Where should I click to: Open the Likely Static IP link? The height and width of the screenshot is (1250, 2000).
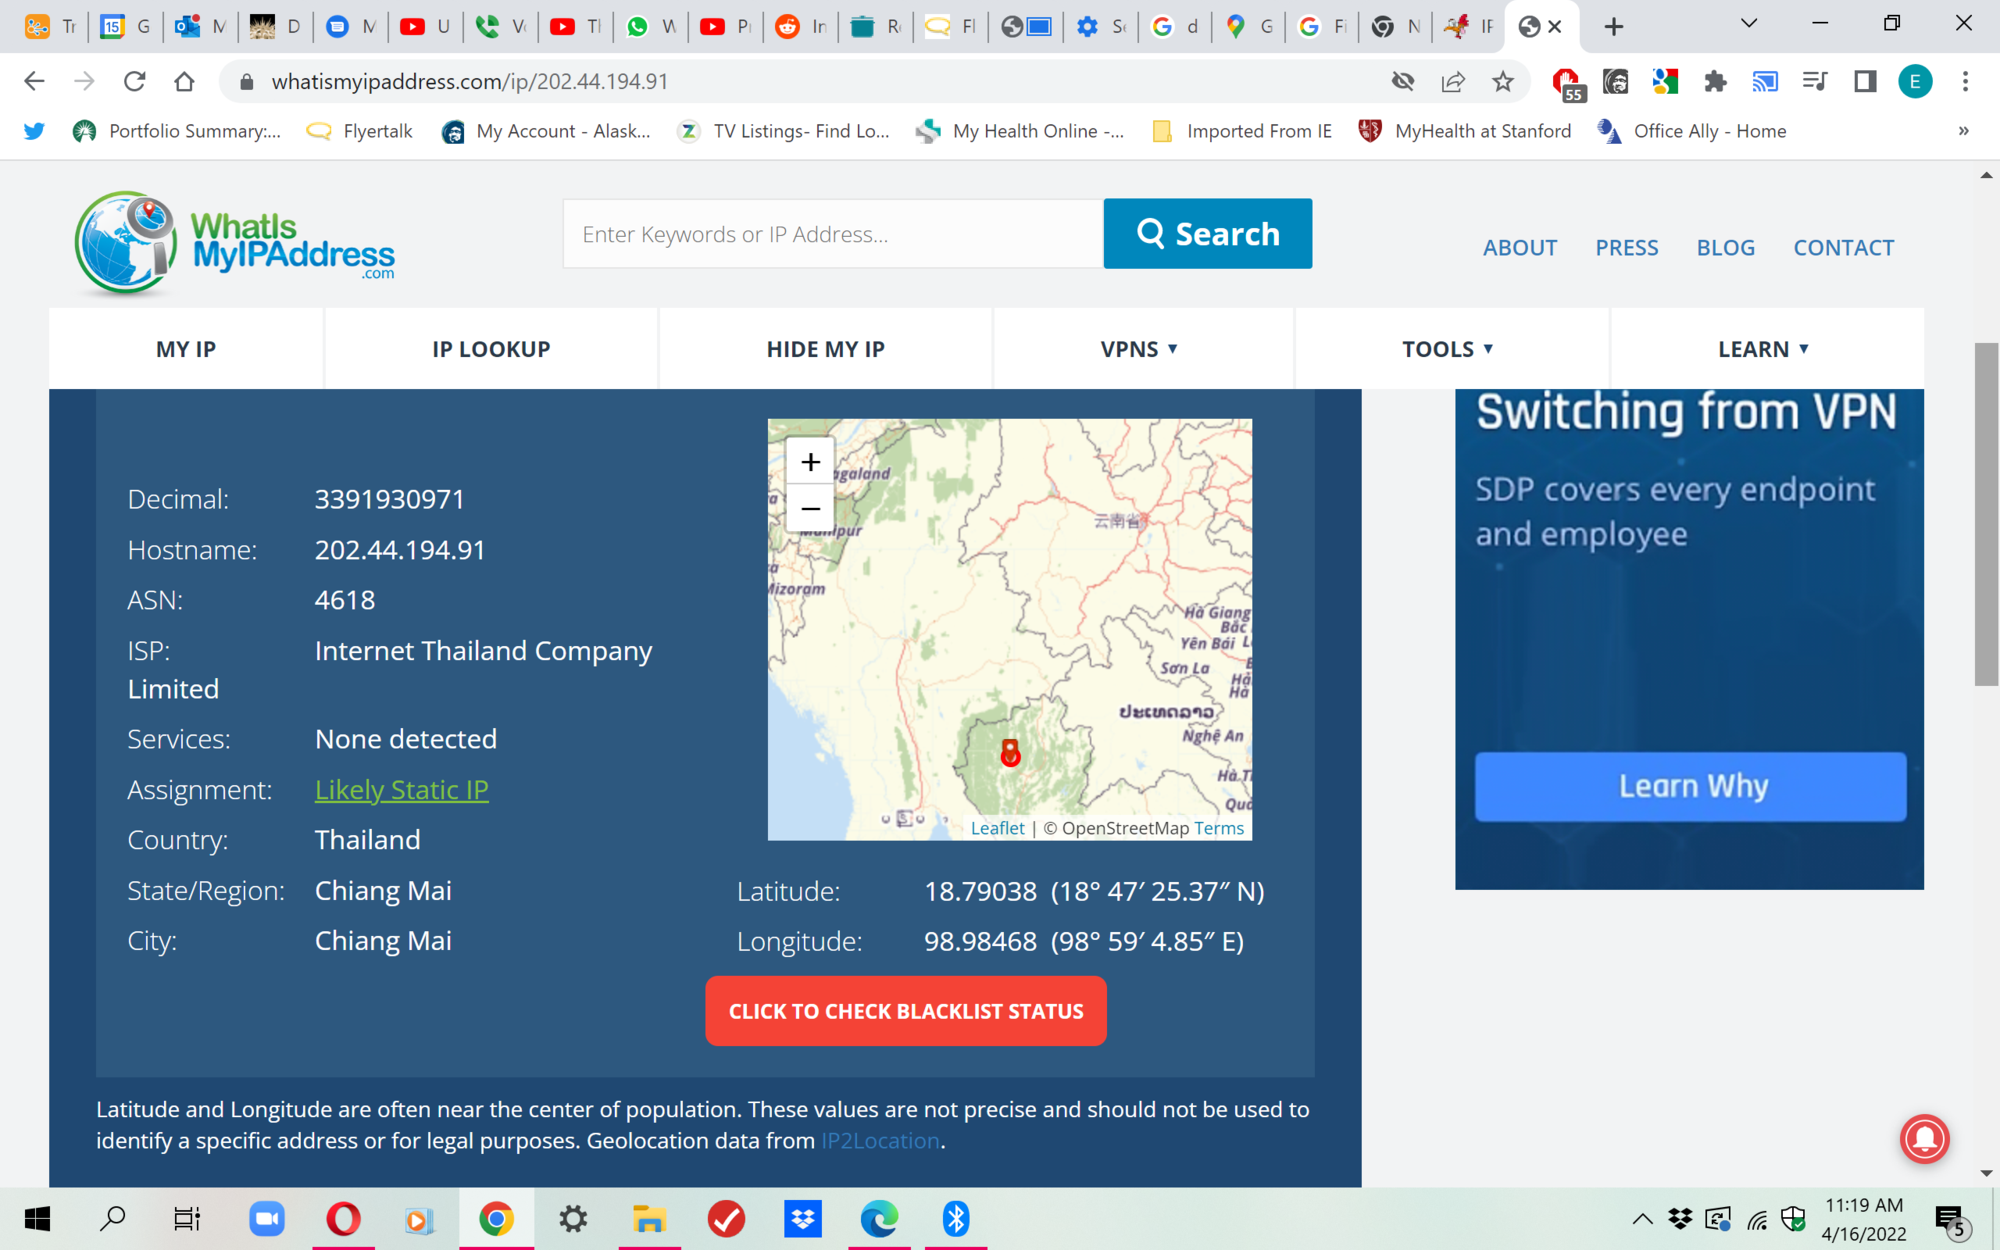401,790
